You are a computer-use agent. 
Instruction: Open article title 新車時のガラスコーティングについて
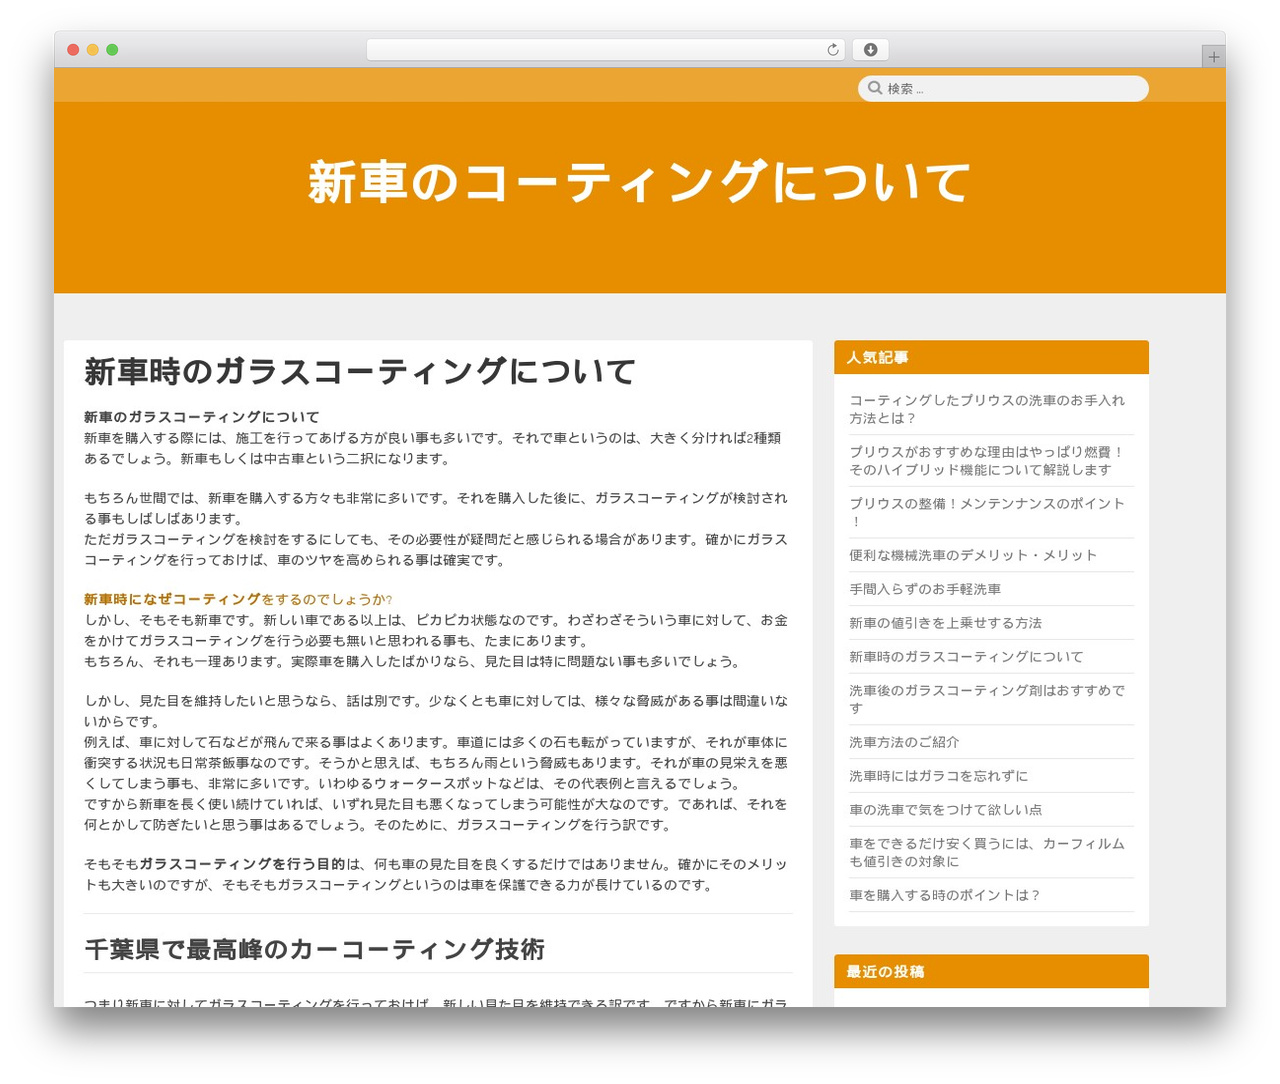click(360, 371)
